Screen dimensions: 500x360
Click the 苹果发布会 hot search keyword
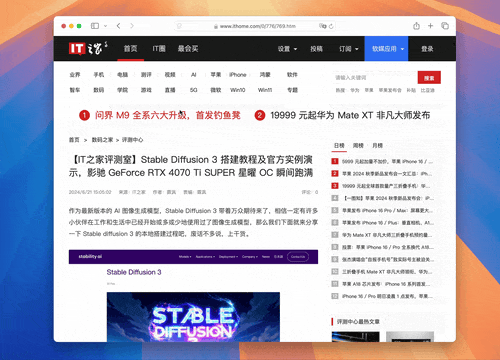tap(390, 90)
